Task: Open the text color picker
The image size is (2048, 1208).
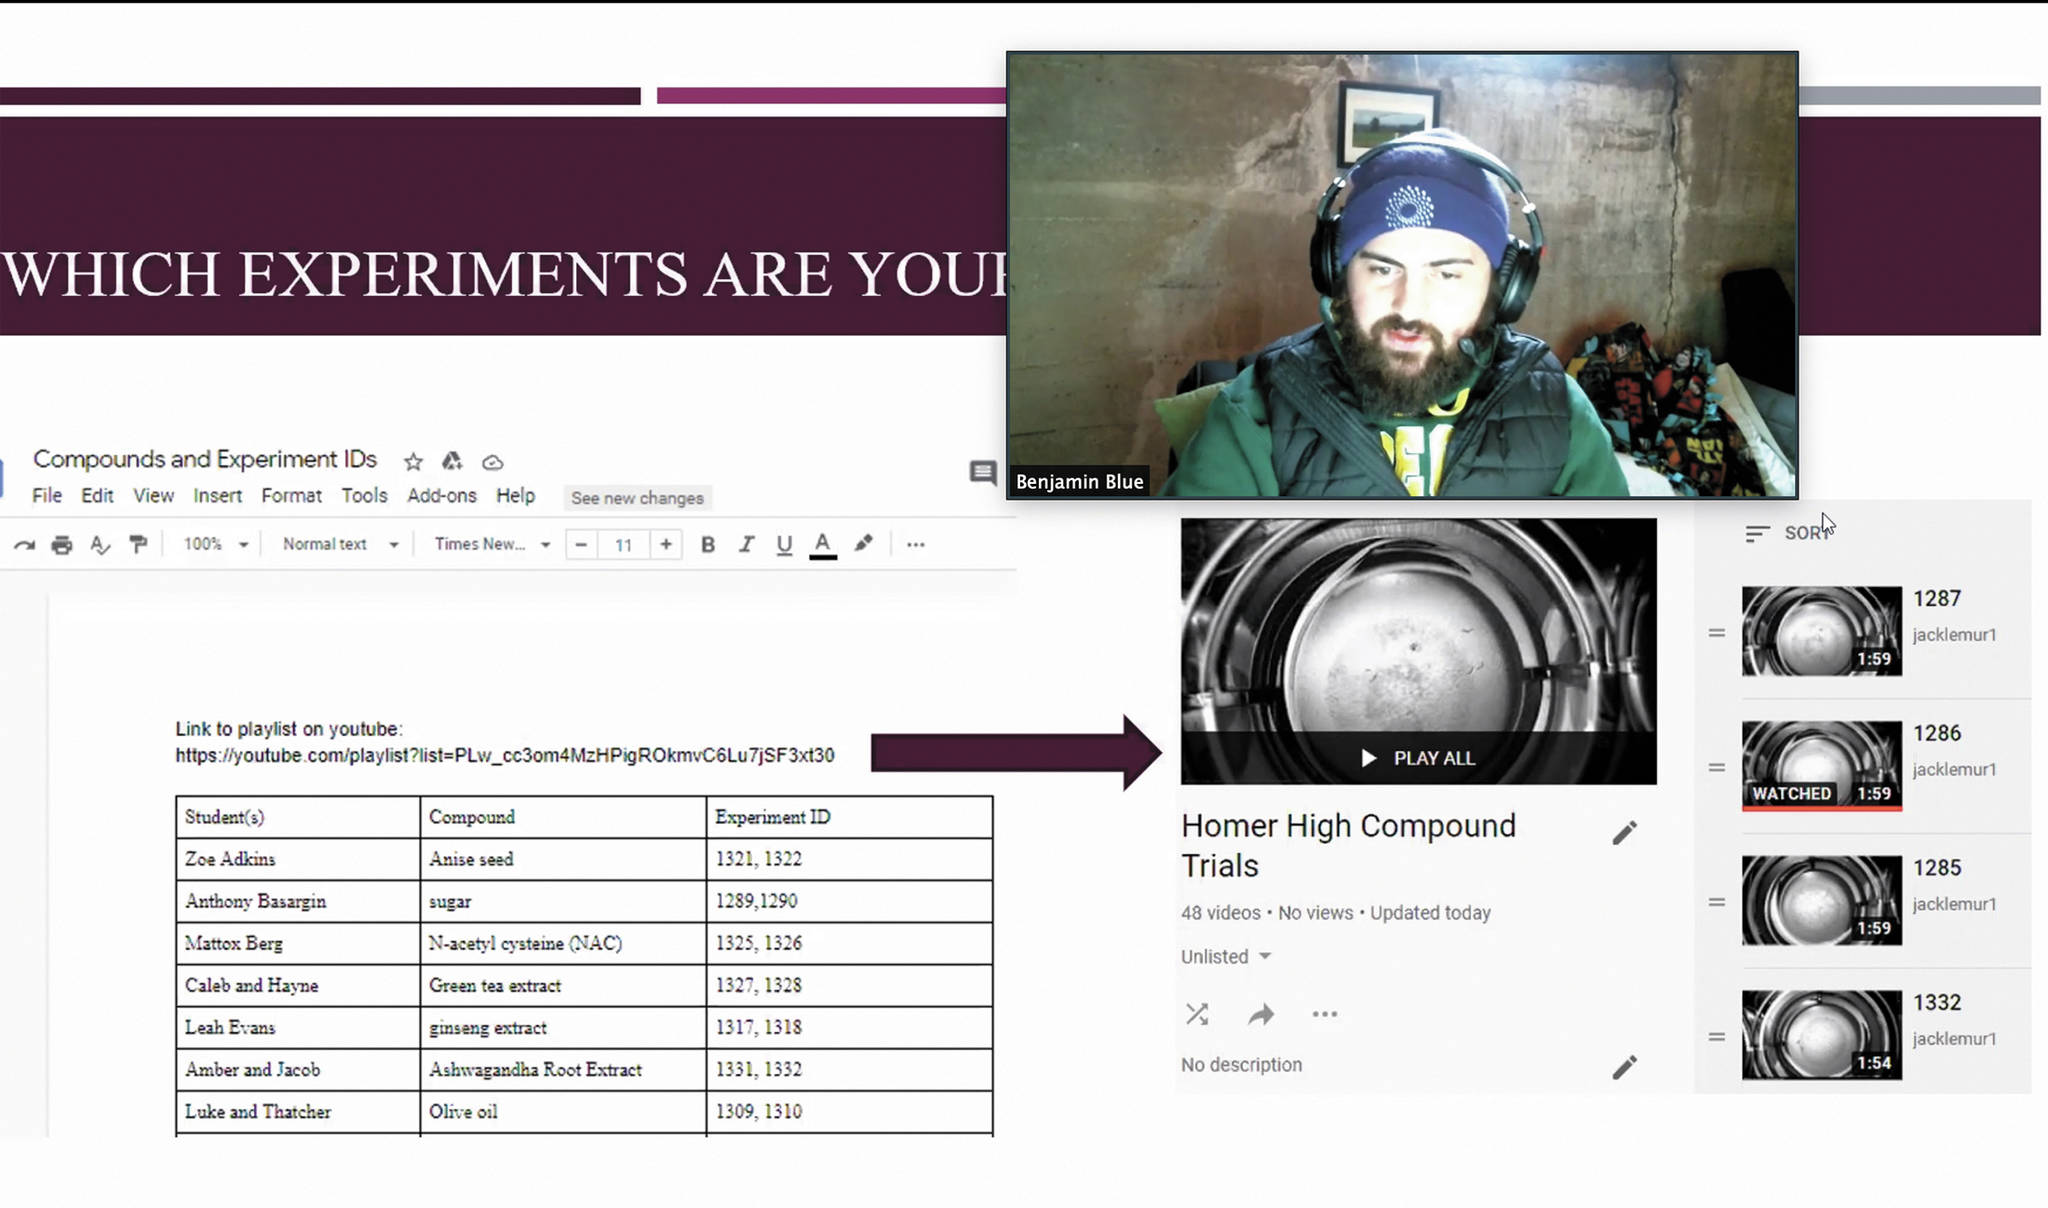Action: click(822, 545)
